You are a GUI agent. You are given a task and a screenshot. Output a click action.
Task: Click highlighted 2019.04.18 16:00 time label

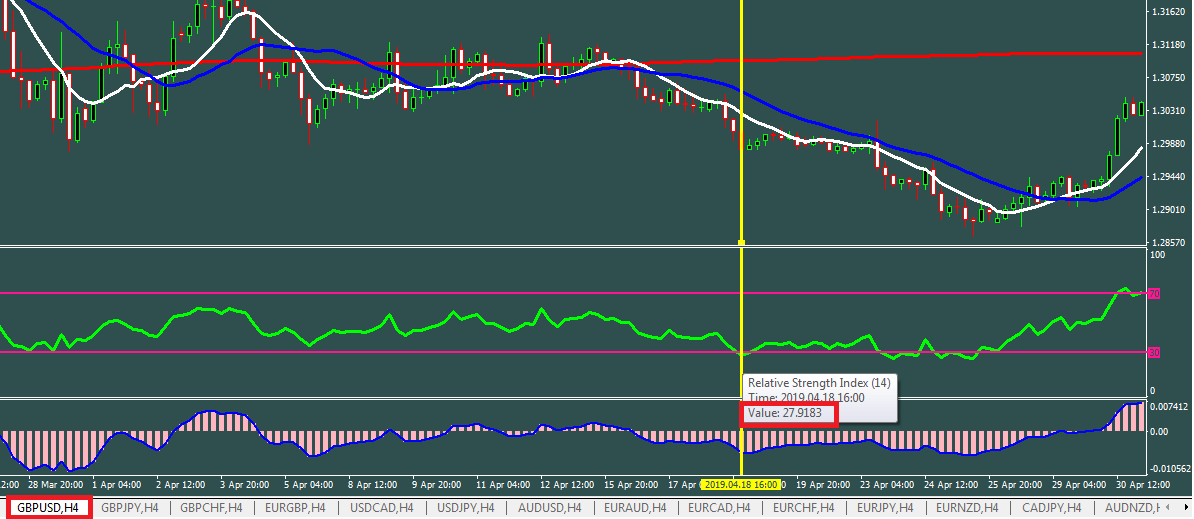[x=741, y=484]
